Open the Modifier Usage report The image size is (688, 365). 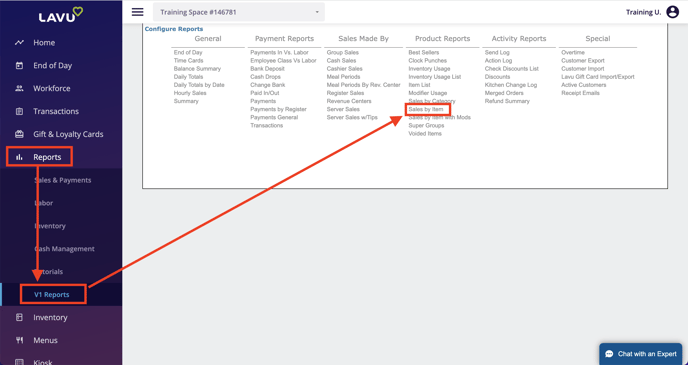pyautogui.click(x=428, y=93)
